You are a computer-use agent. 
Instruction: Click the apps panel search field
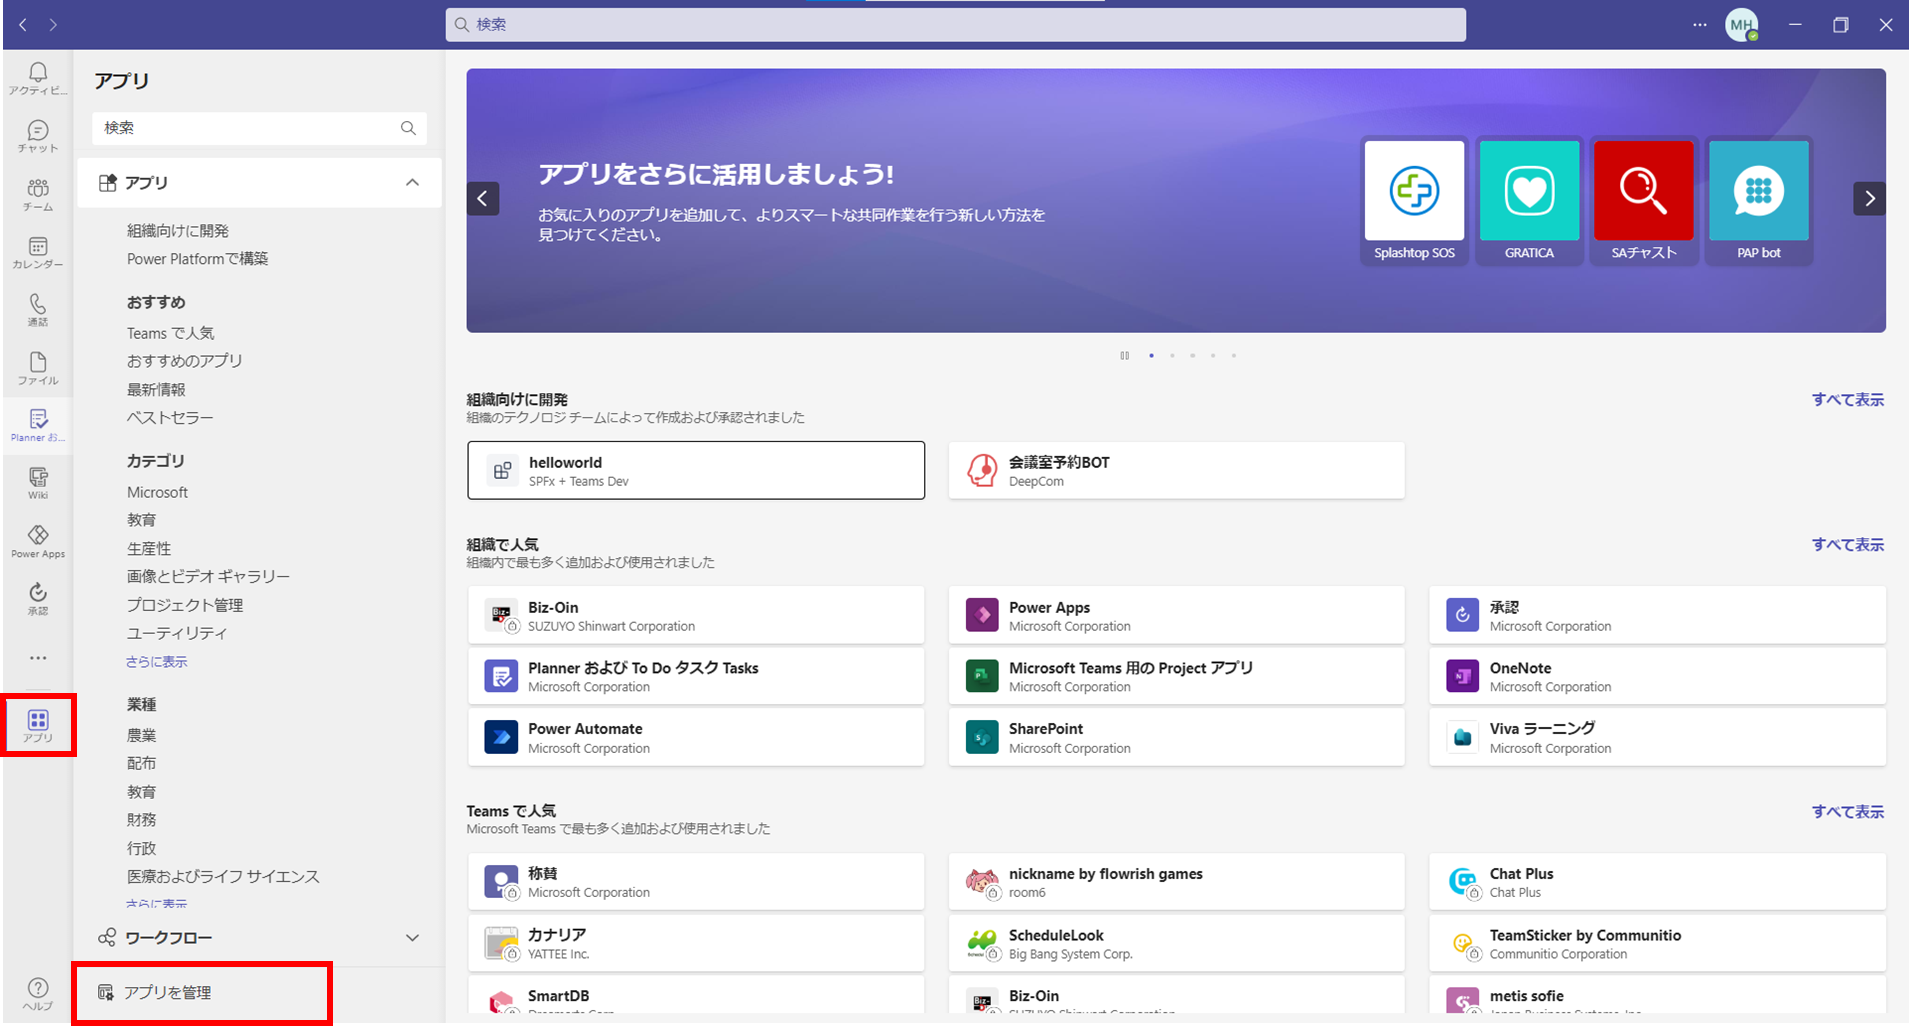click(250, 128)
